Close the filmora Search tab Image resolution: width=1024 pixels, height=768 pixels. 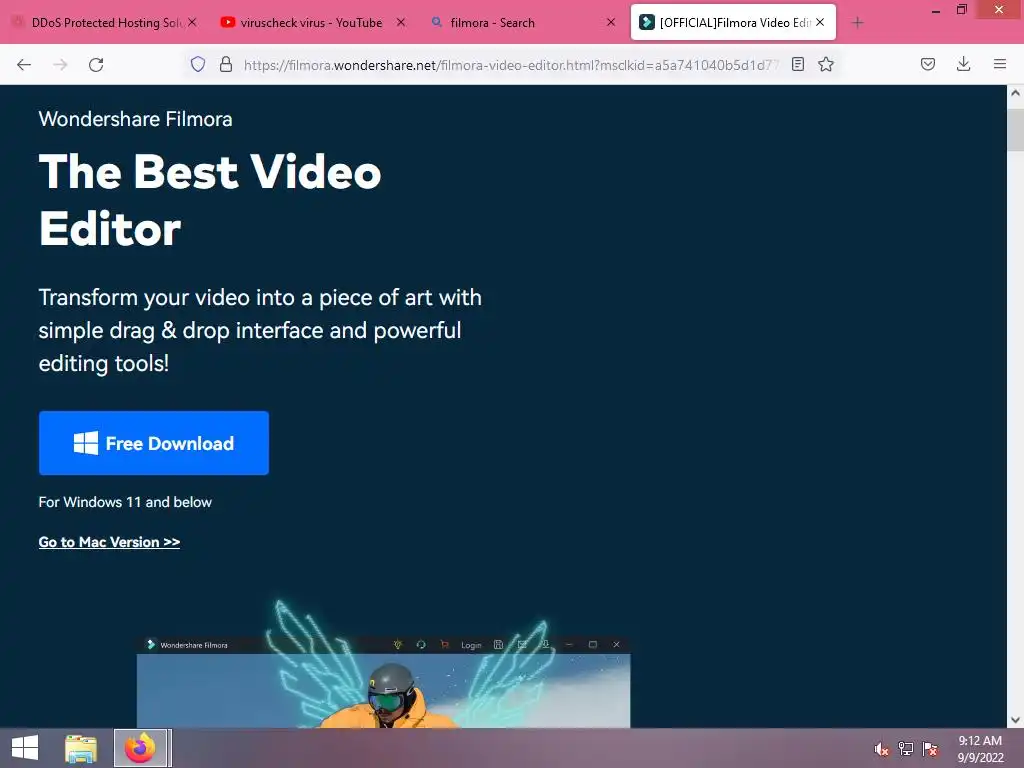tap(611, 22)
